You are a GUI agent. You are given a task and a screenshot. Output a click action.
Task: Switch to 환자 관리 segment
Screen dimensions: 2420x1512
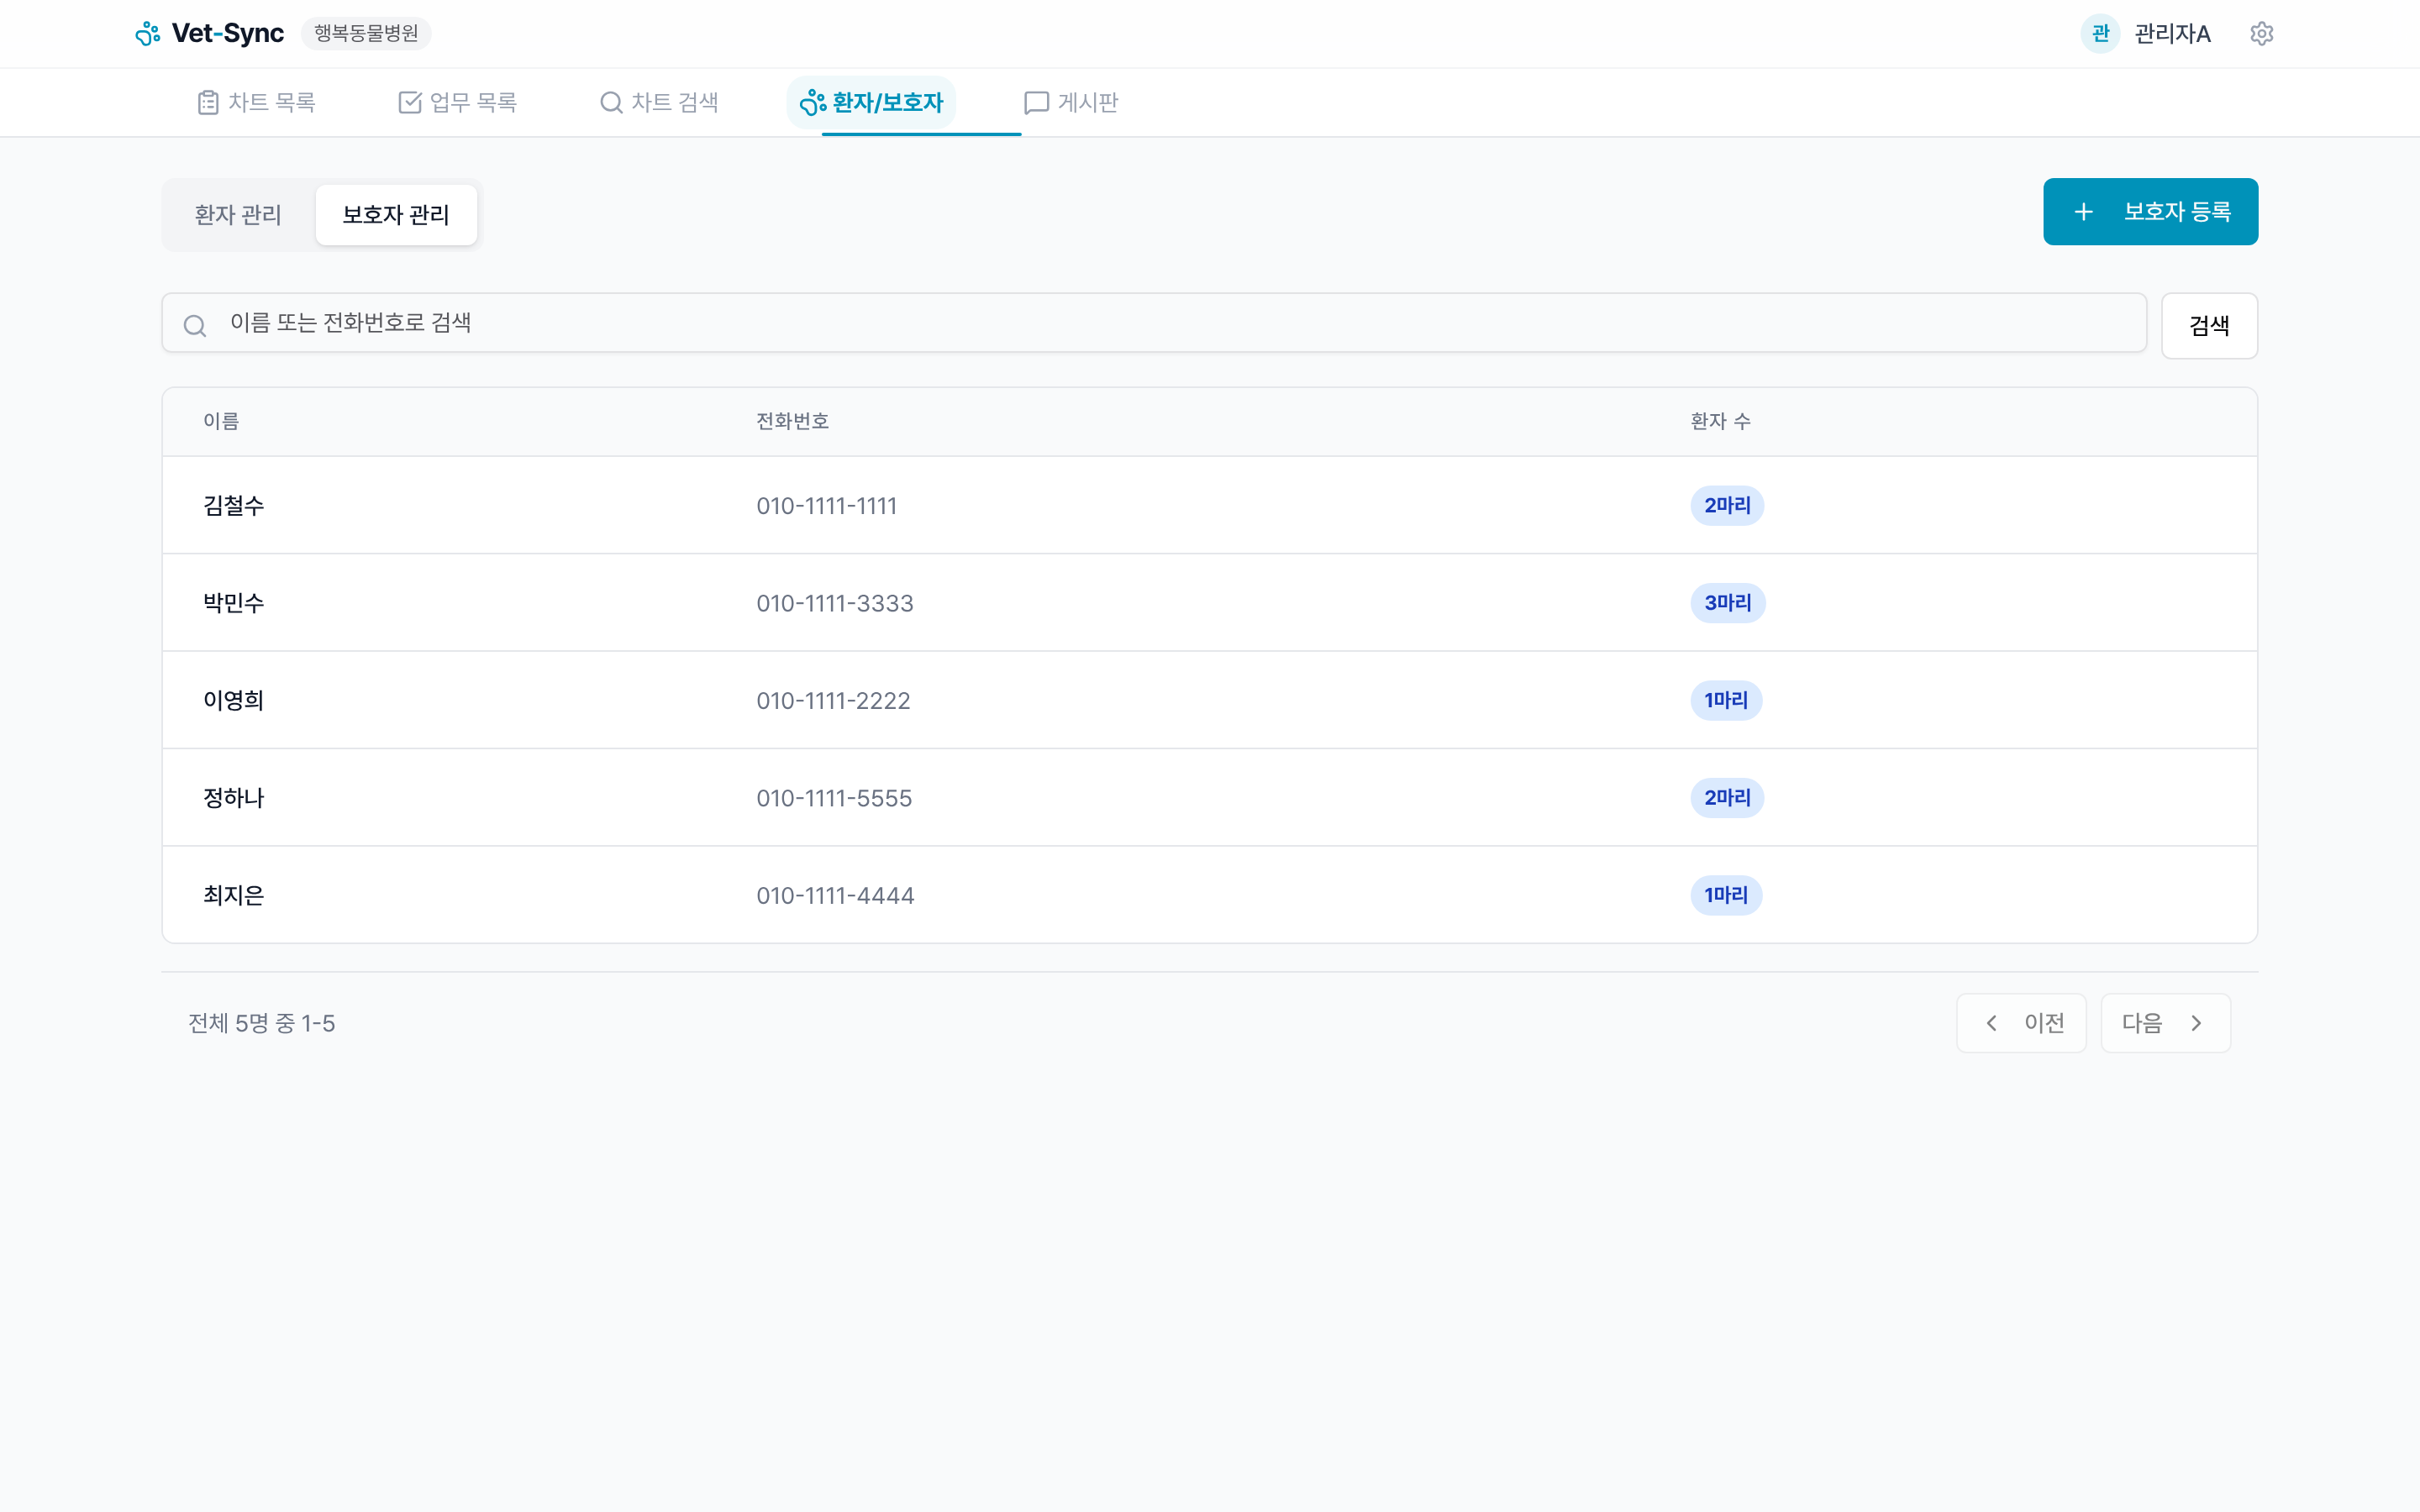coord(238,215)
